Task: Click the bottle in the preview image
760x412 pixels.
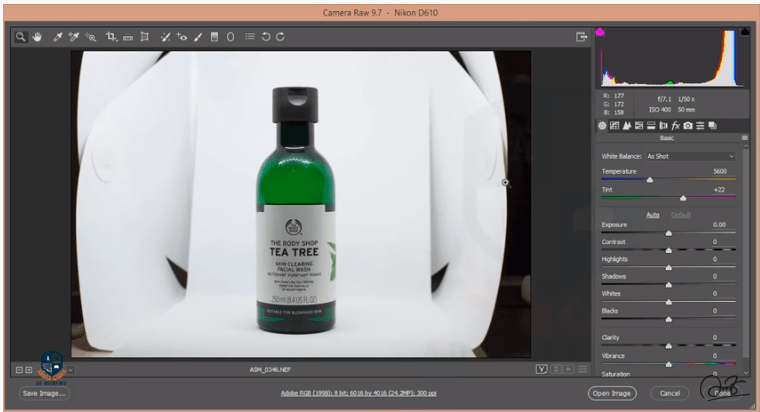Action: tap(295, 209)
